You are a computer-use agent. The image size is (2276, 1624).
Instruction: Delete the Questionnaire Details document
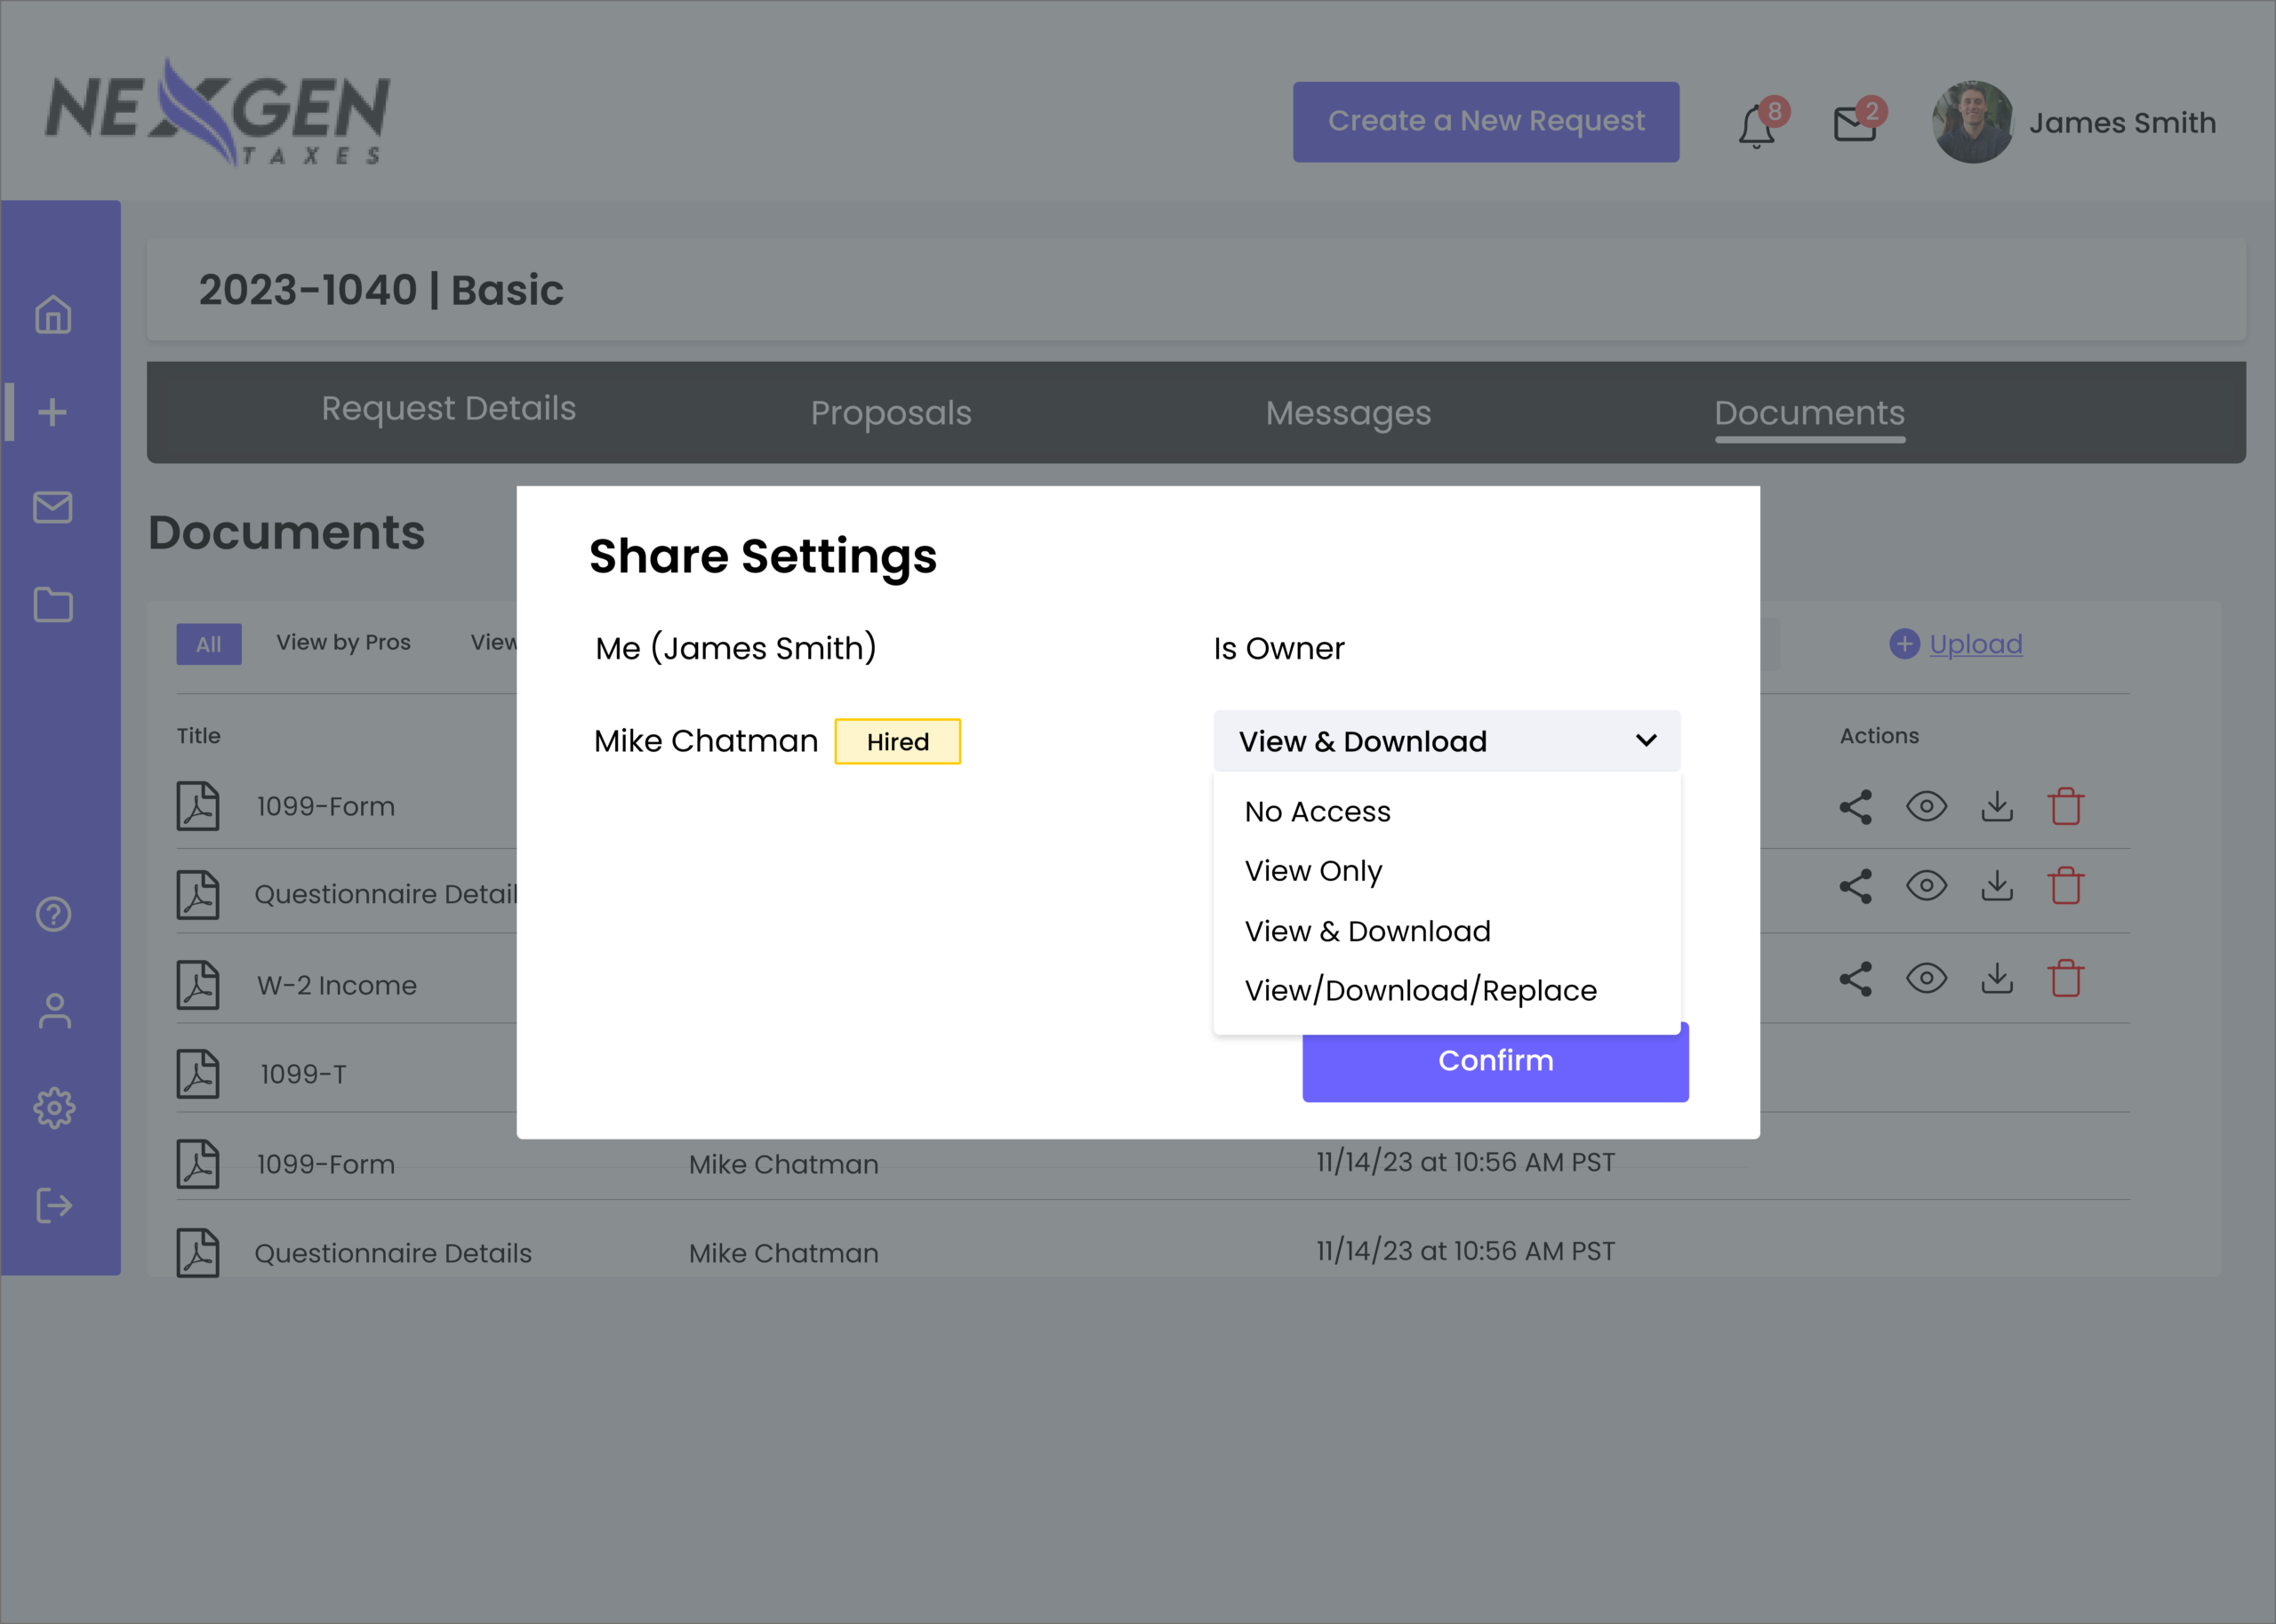click(x=2065, y=885)
